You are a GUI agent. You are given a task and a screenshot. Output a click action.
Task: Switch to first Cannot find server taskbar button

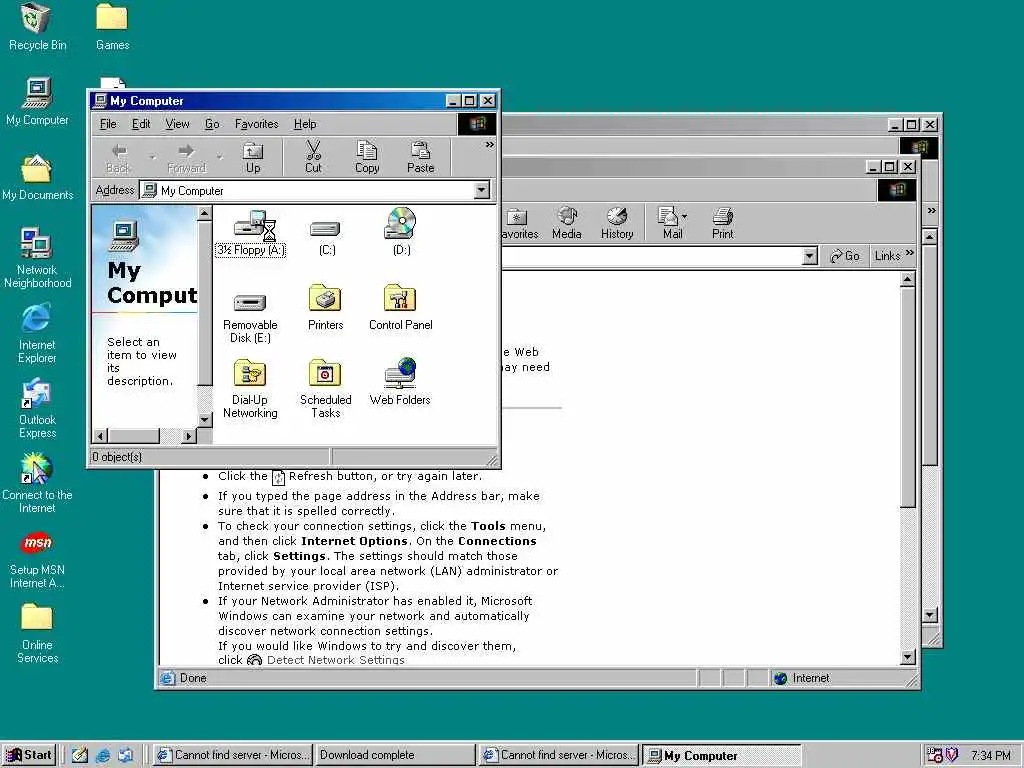[x=233, y=755]
